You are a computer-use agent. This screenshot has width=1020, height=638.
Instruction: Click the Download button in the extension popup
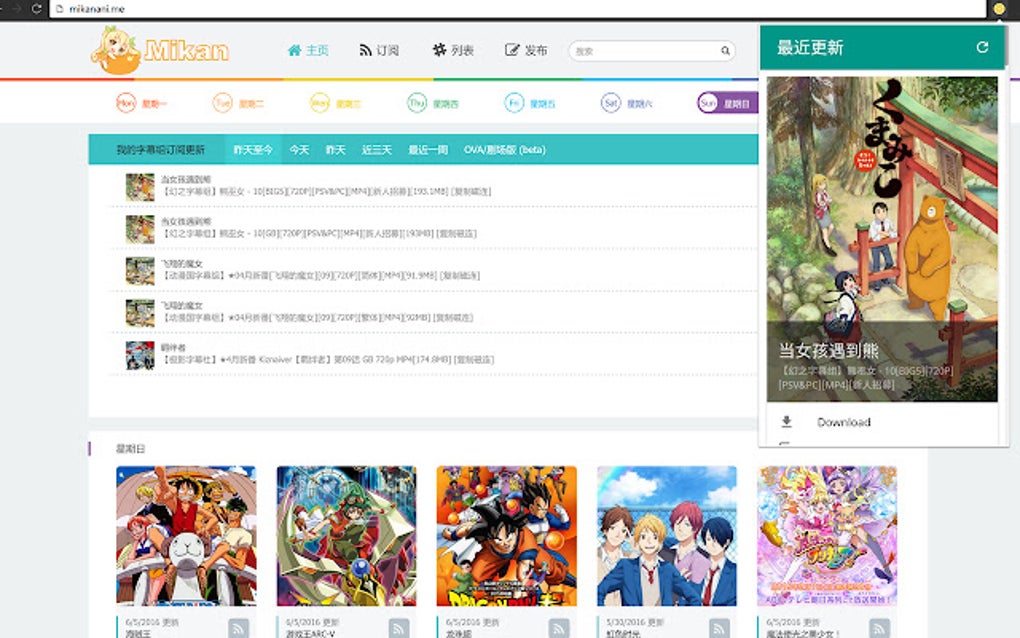[x=845, y=423]
